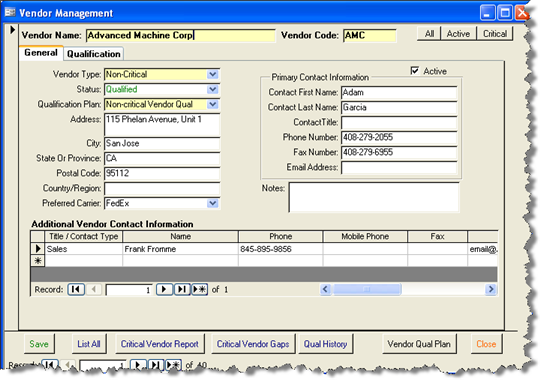Click the City field San Jose

pos(162,143)
